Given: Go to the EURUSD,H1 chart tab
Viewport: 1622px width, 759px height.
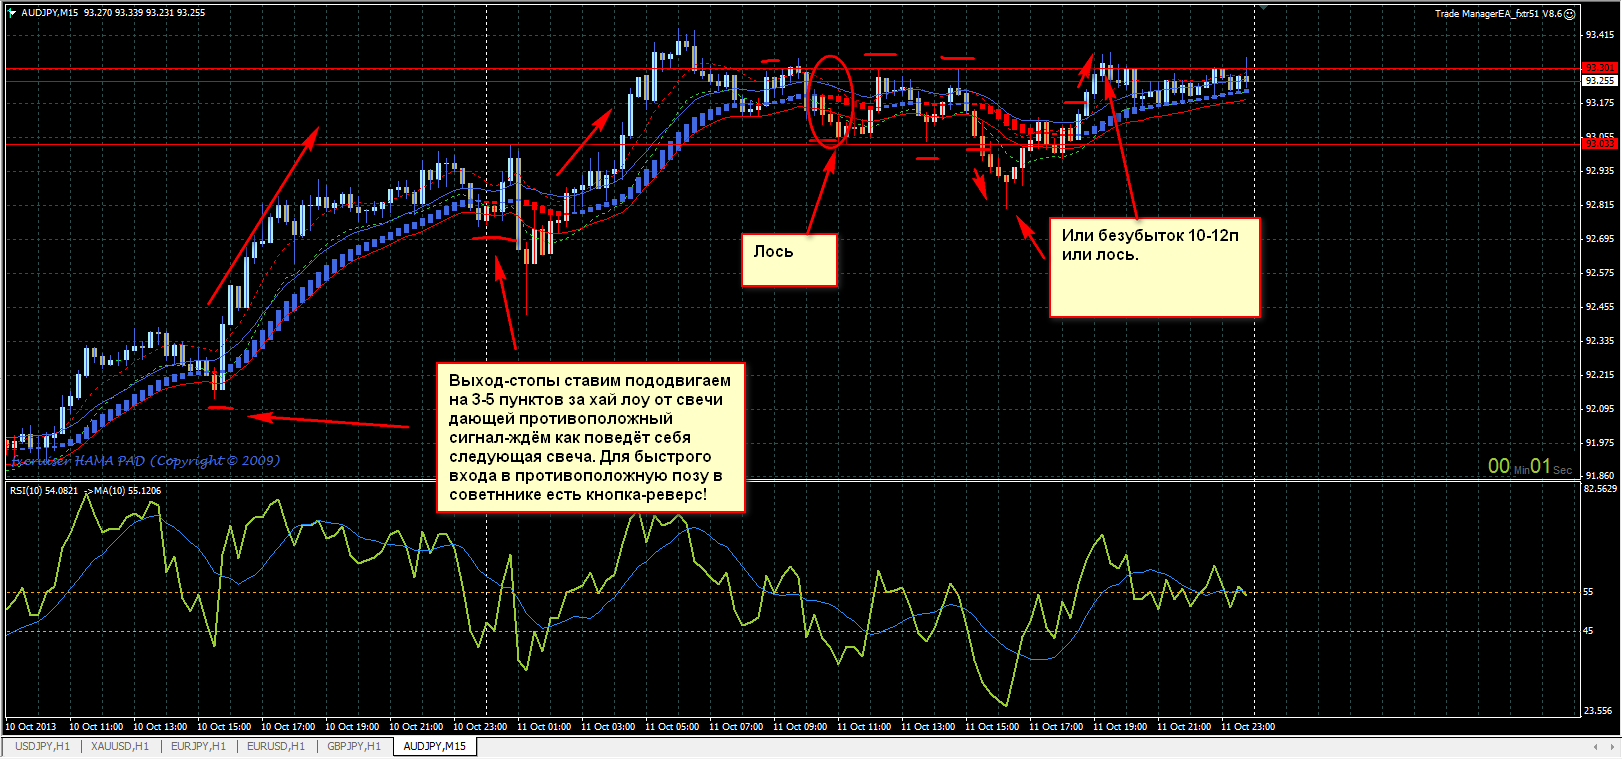Looking at the screenshot, I should click(x=276, y=746).
